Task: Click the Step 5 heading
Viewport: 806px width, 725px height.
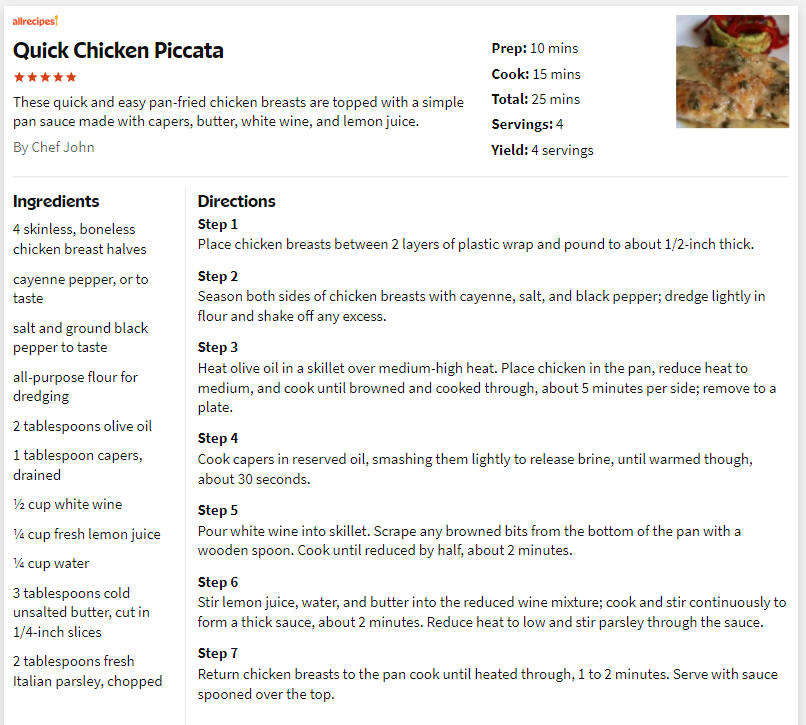Action: pos(217,510)
